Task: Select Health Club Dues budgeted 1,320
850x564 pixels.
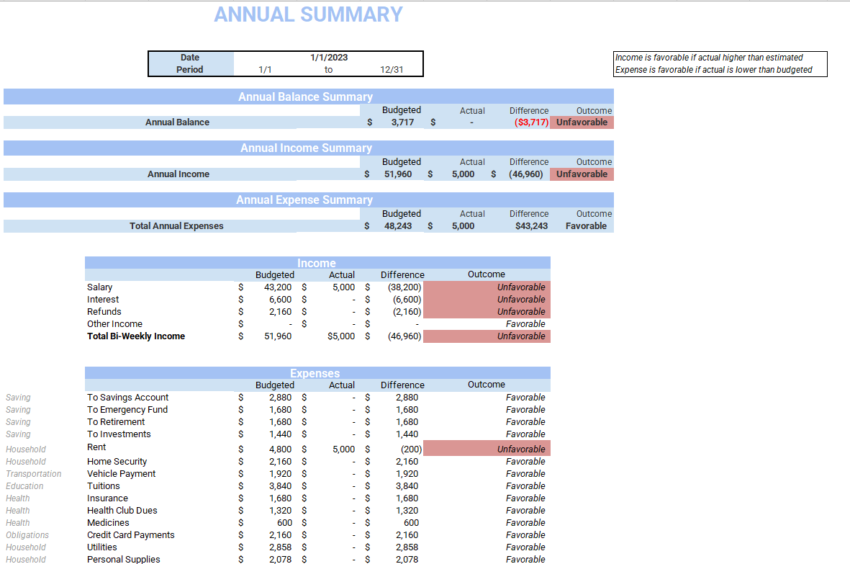Action: click(280, 511)
